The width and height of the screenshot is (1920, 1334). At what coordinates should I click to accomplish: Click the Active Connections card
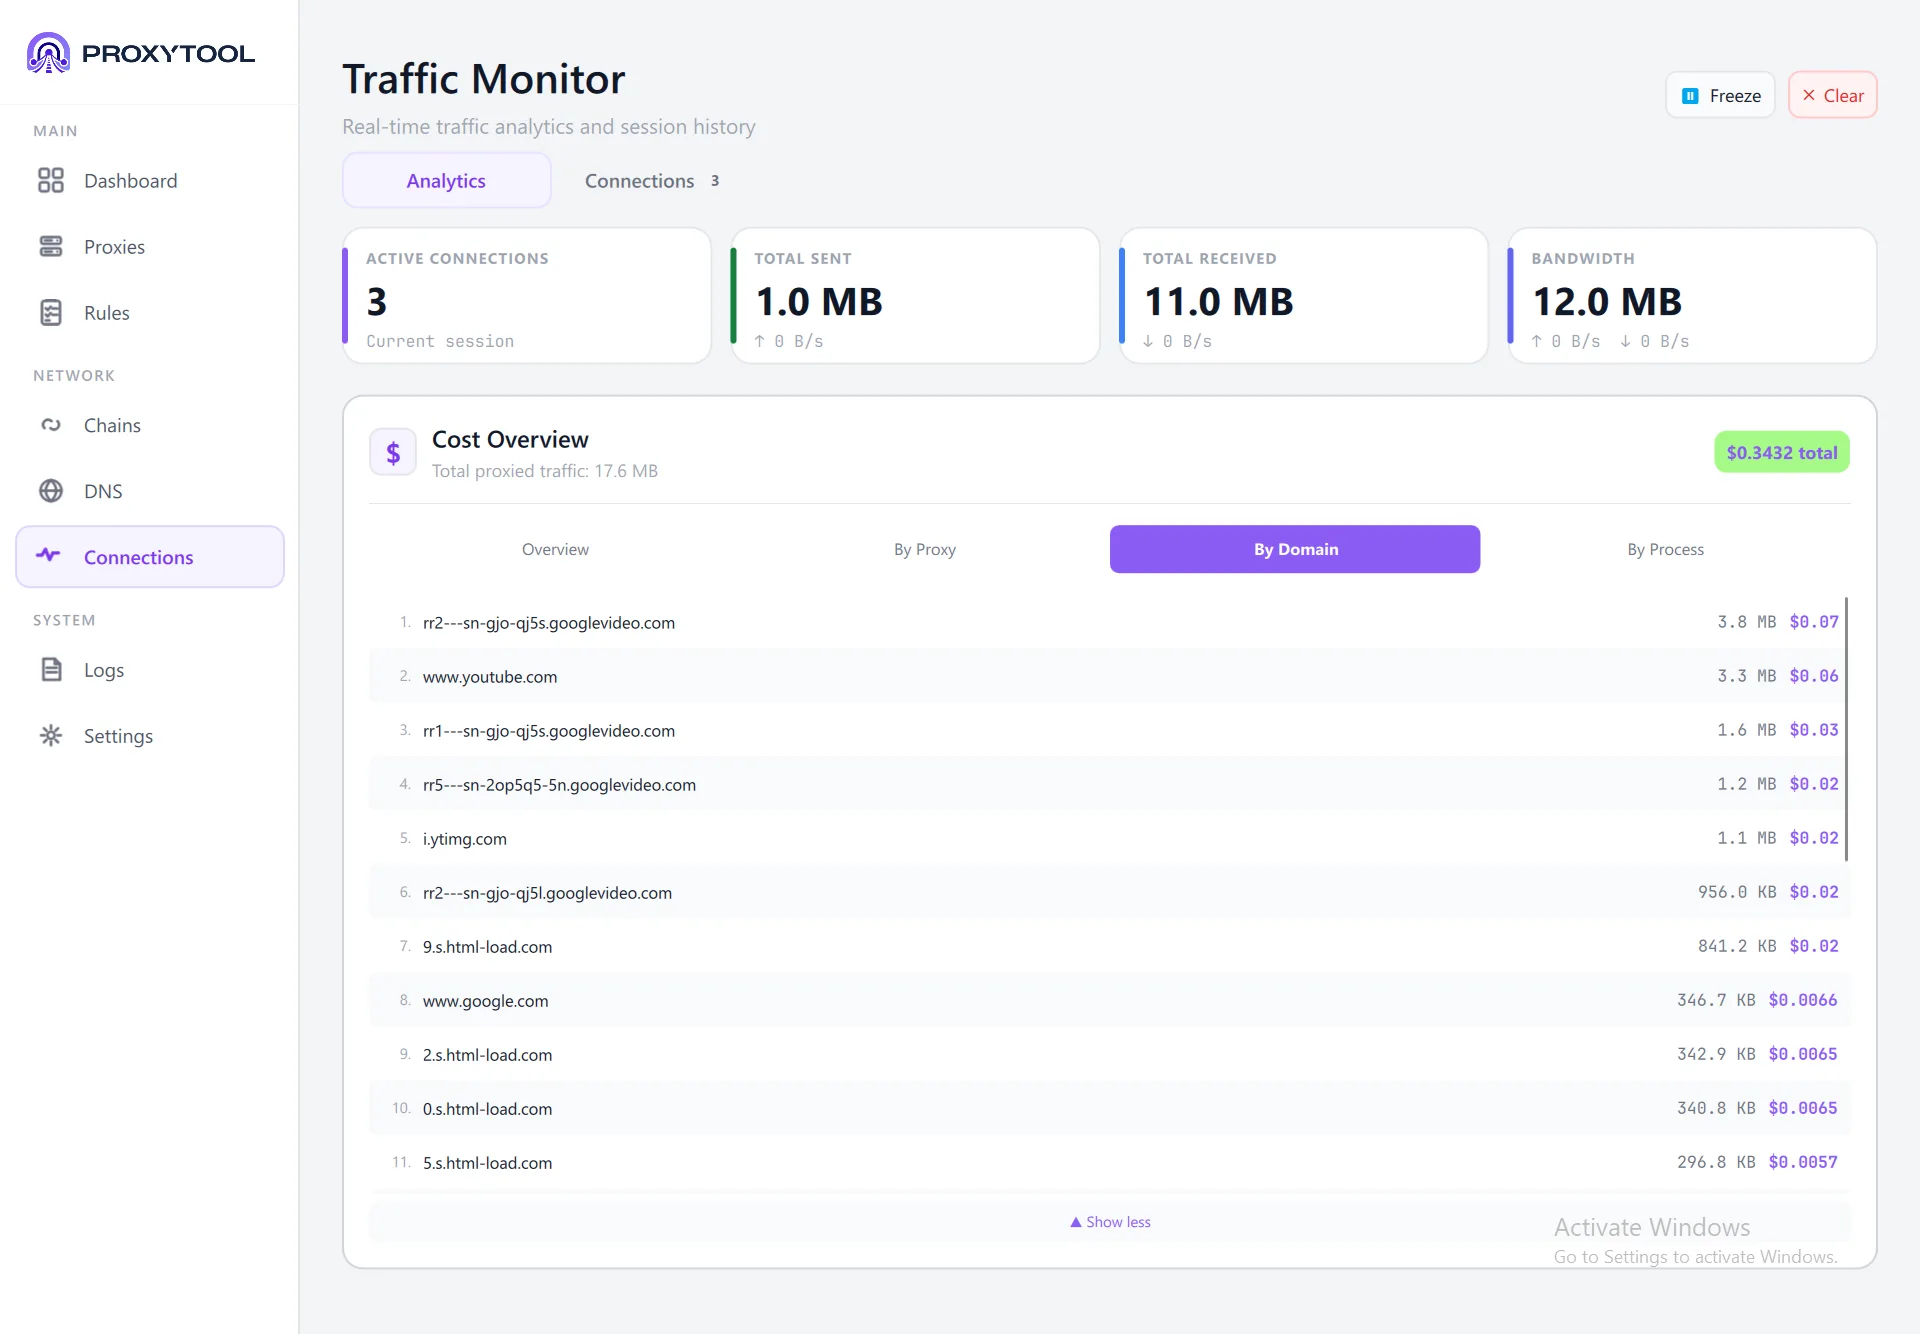pyautogui.click(x=527, y=296)
